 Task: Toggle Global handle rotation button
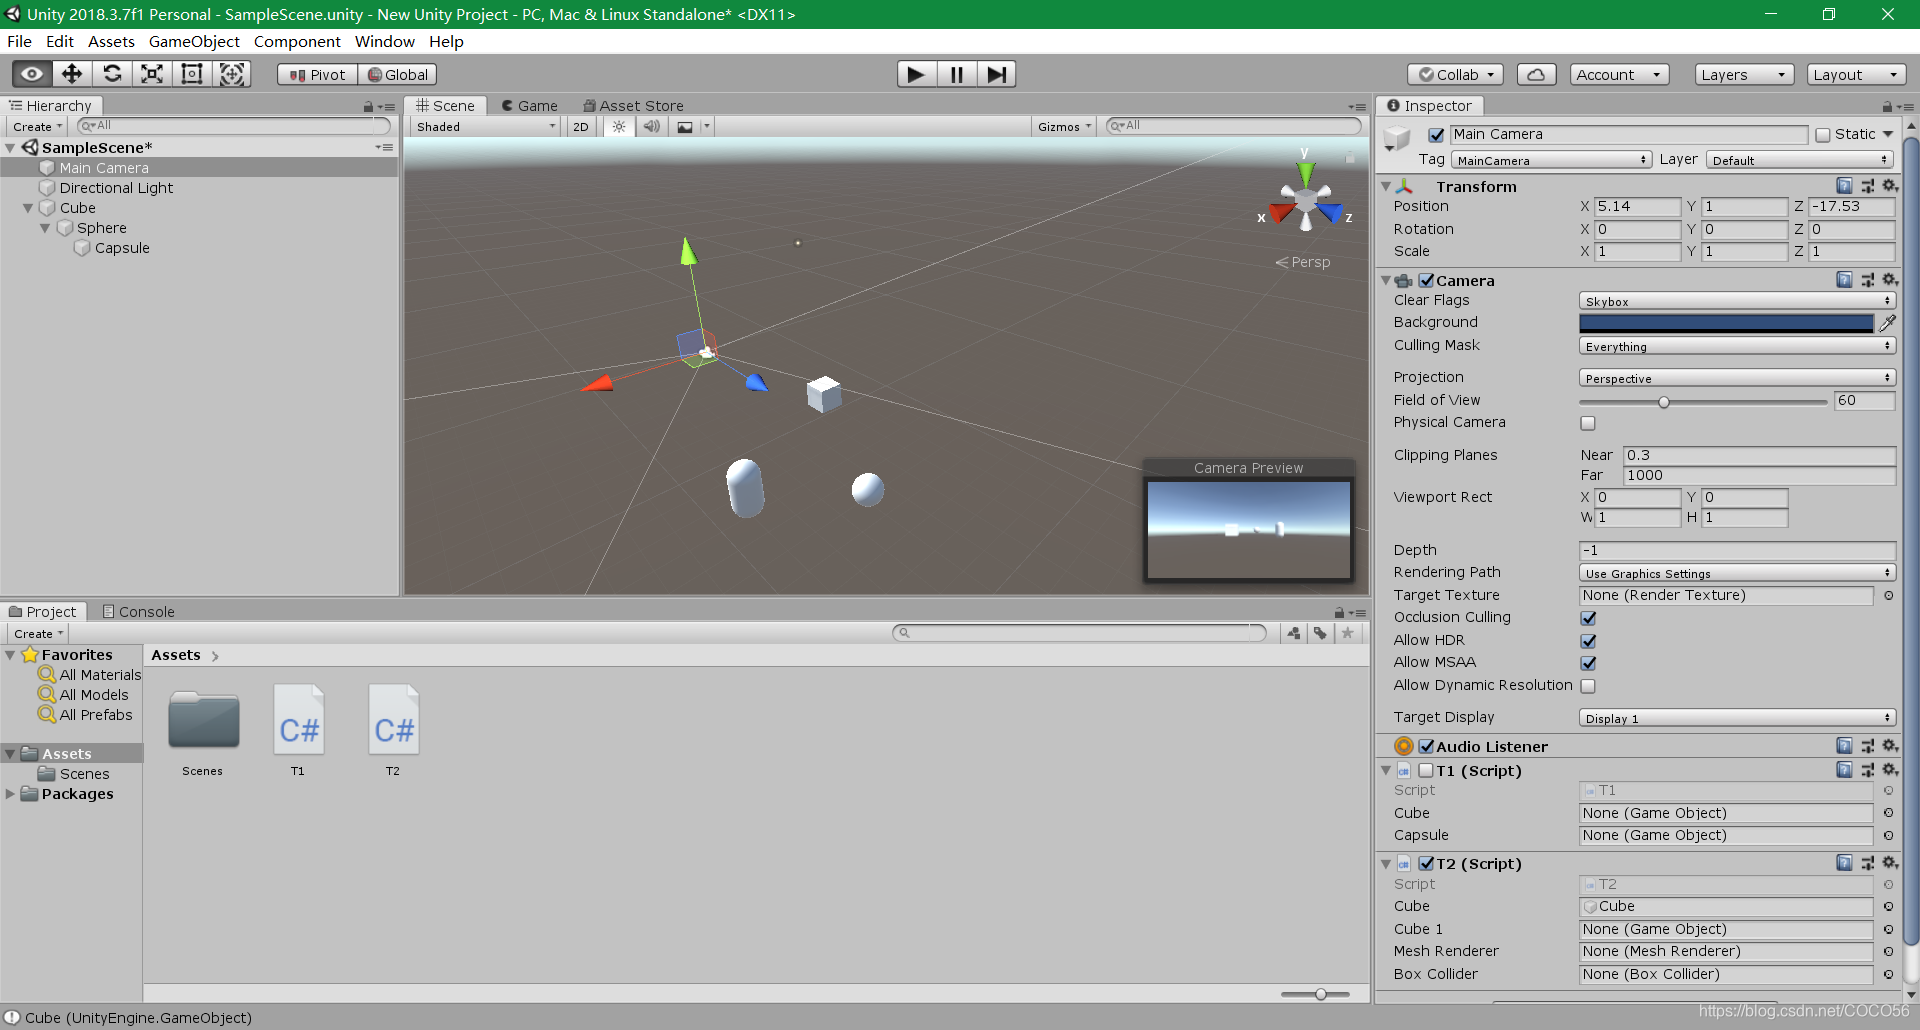click(398, 75)
